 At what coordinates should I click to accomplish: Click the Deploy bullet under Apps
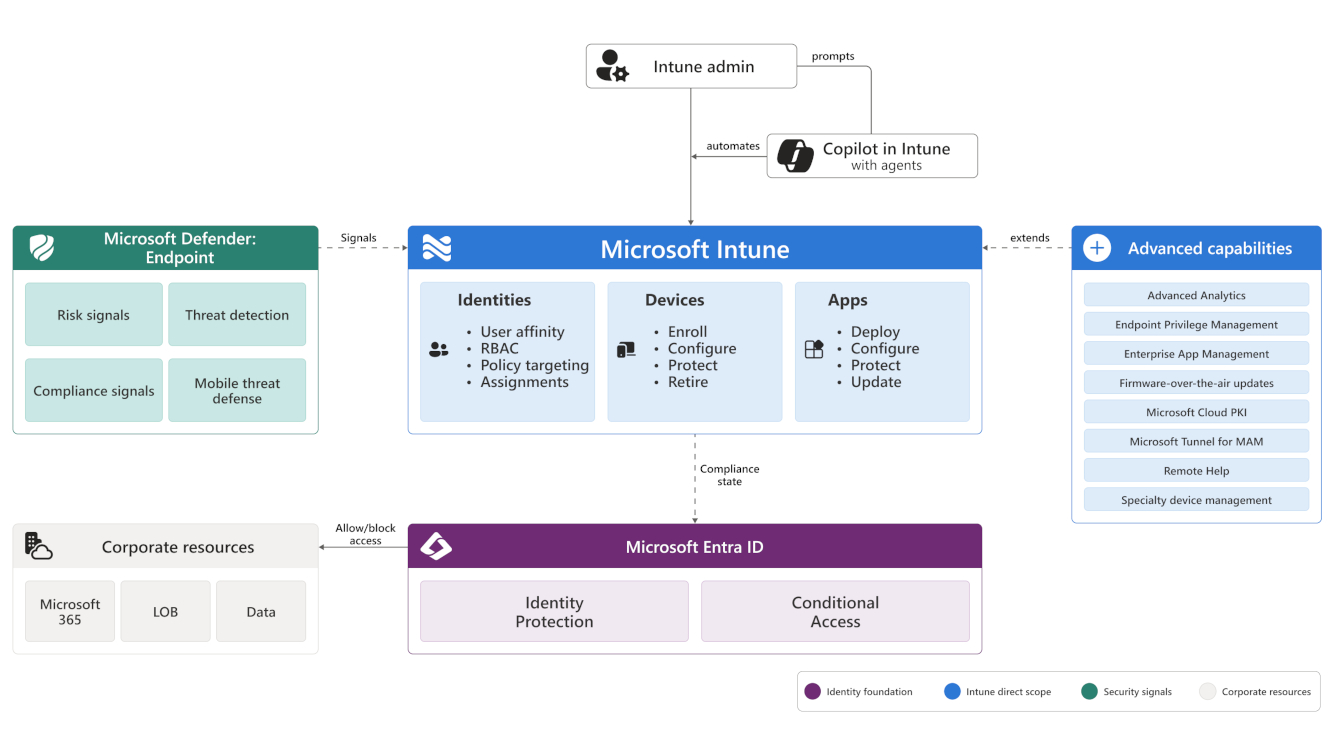click(875, 332)
